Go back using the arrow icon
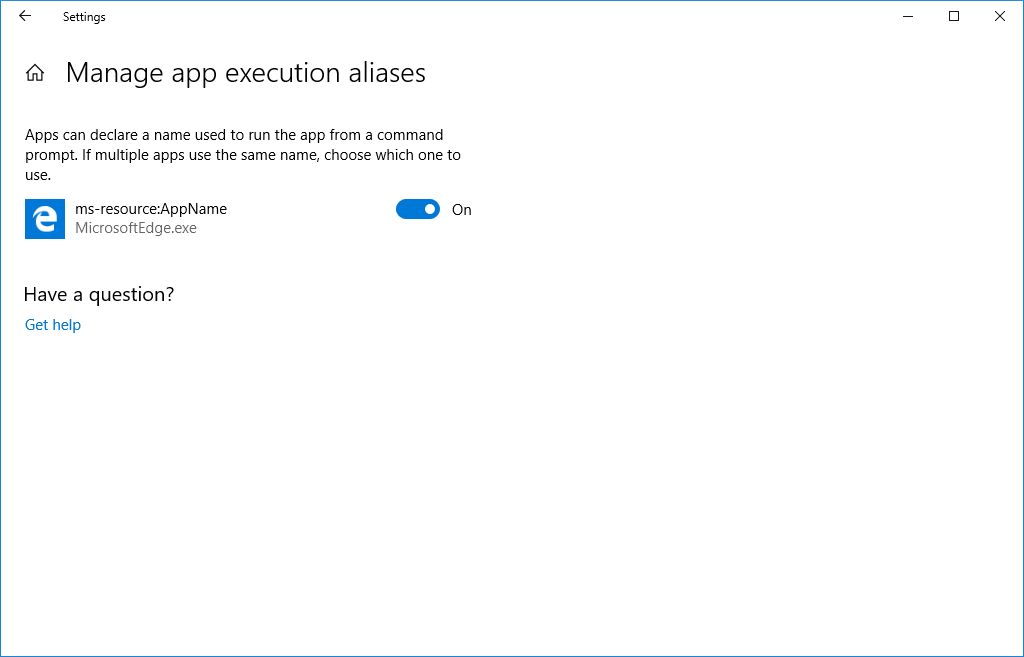This screenshot has height=657, width=1024. click(25, 16)
